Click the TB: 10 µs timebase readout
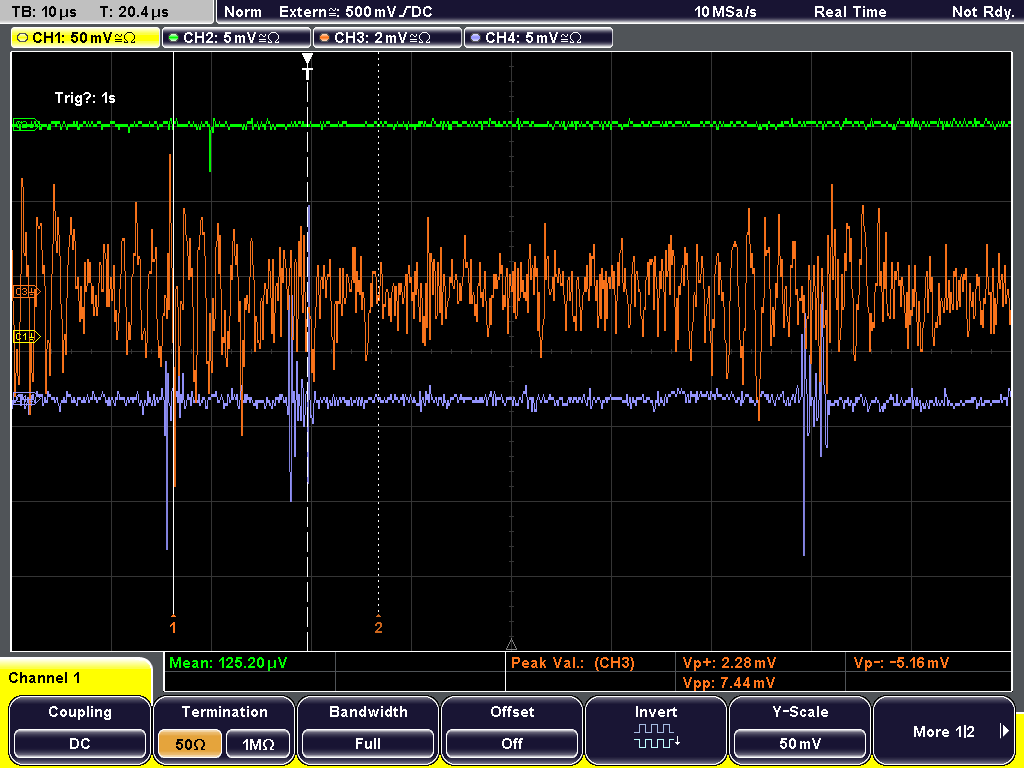 [44, 12]
